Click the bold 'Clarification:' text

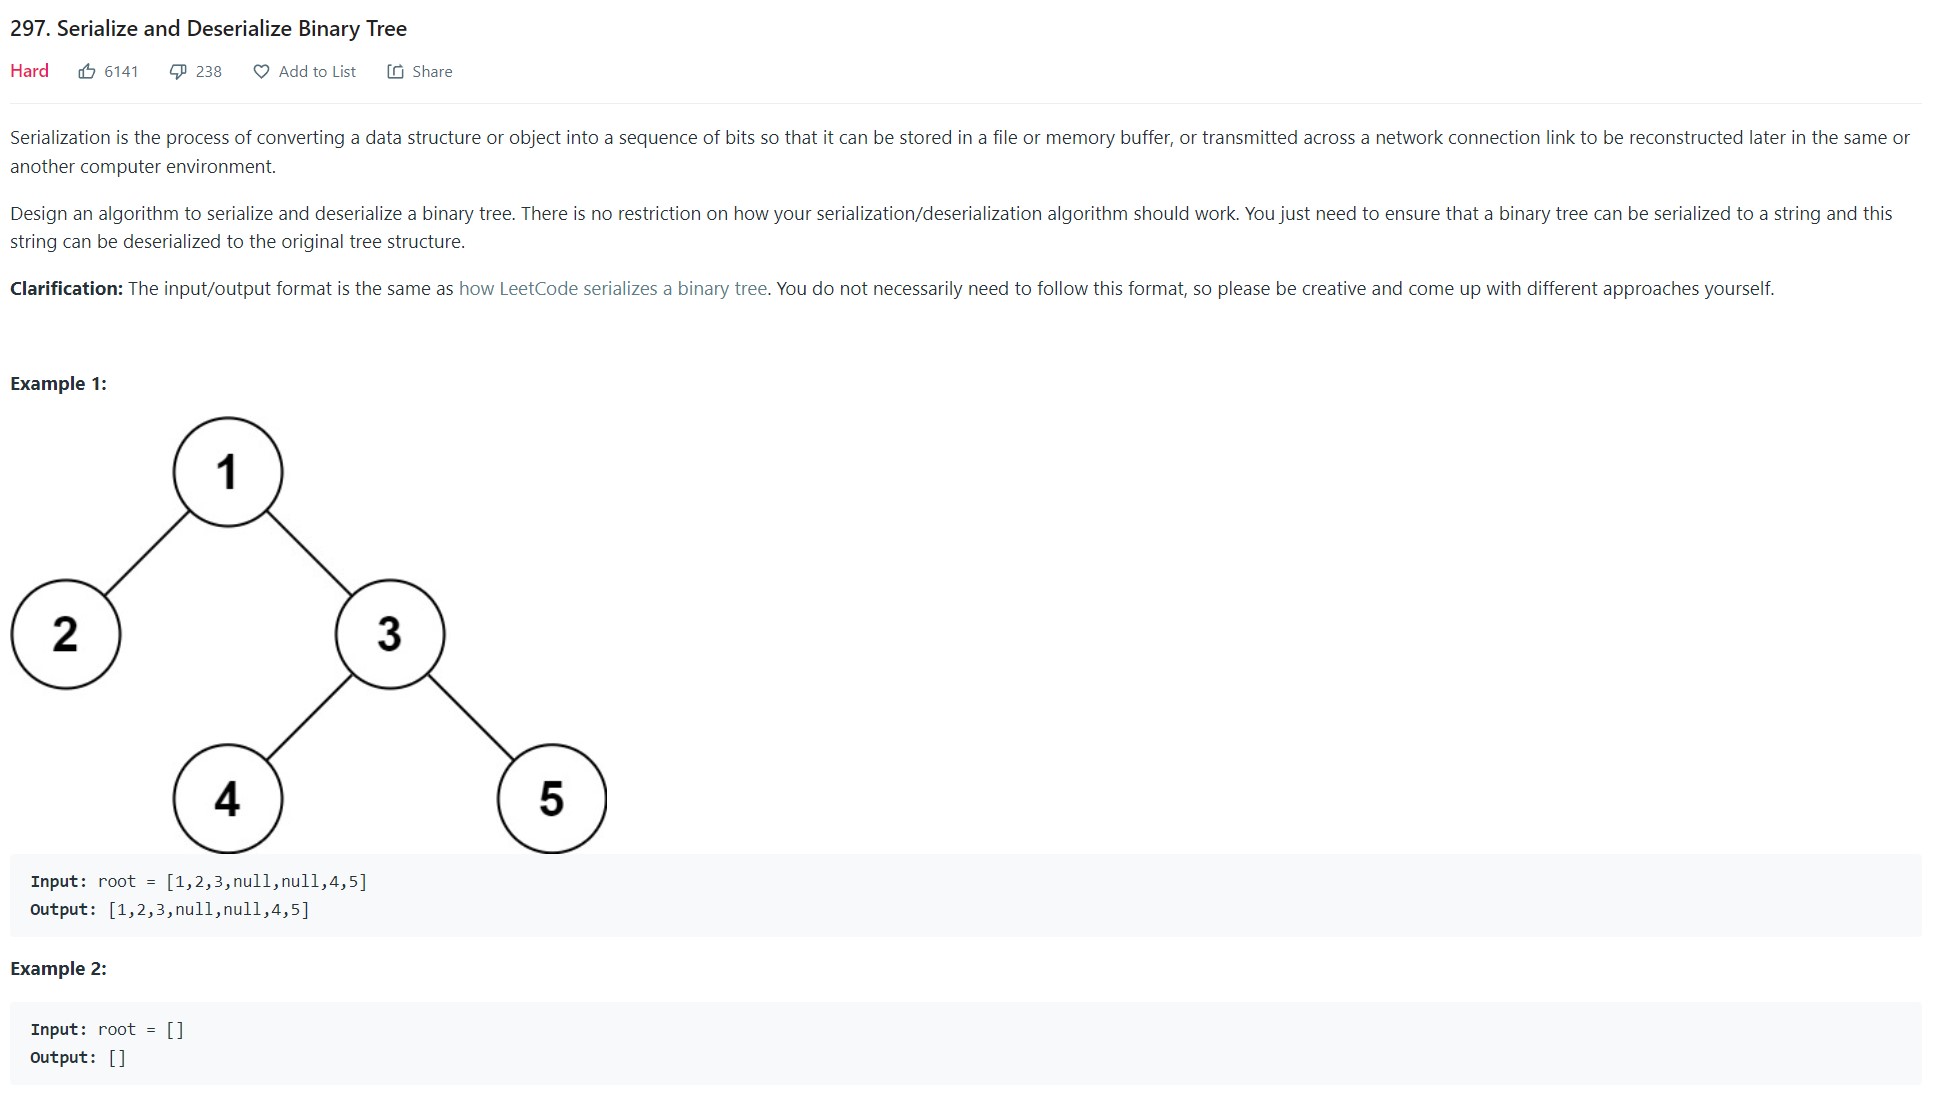66,289
